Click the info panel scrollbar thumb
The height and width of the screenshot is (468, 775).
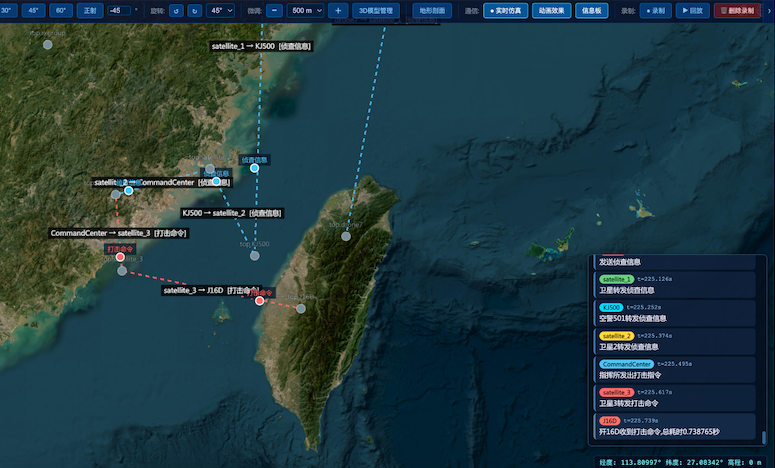pyautogui.click(x=763, y=437)
